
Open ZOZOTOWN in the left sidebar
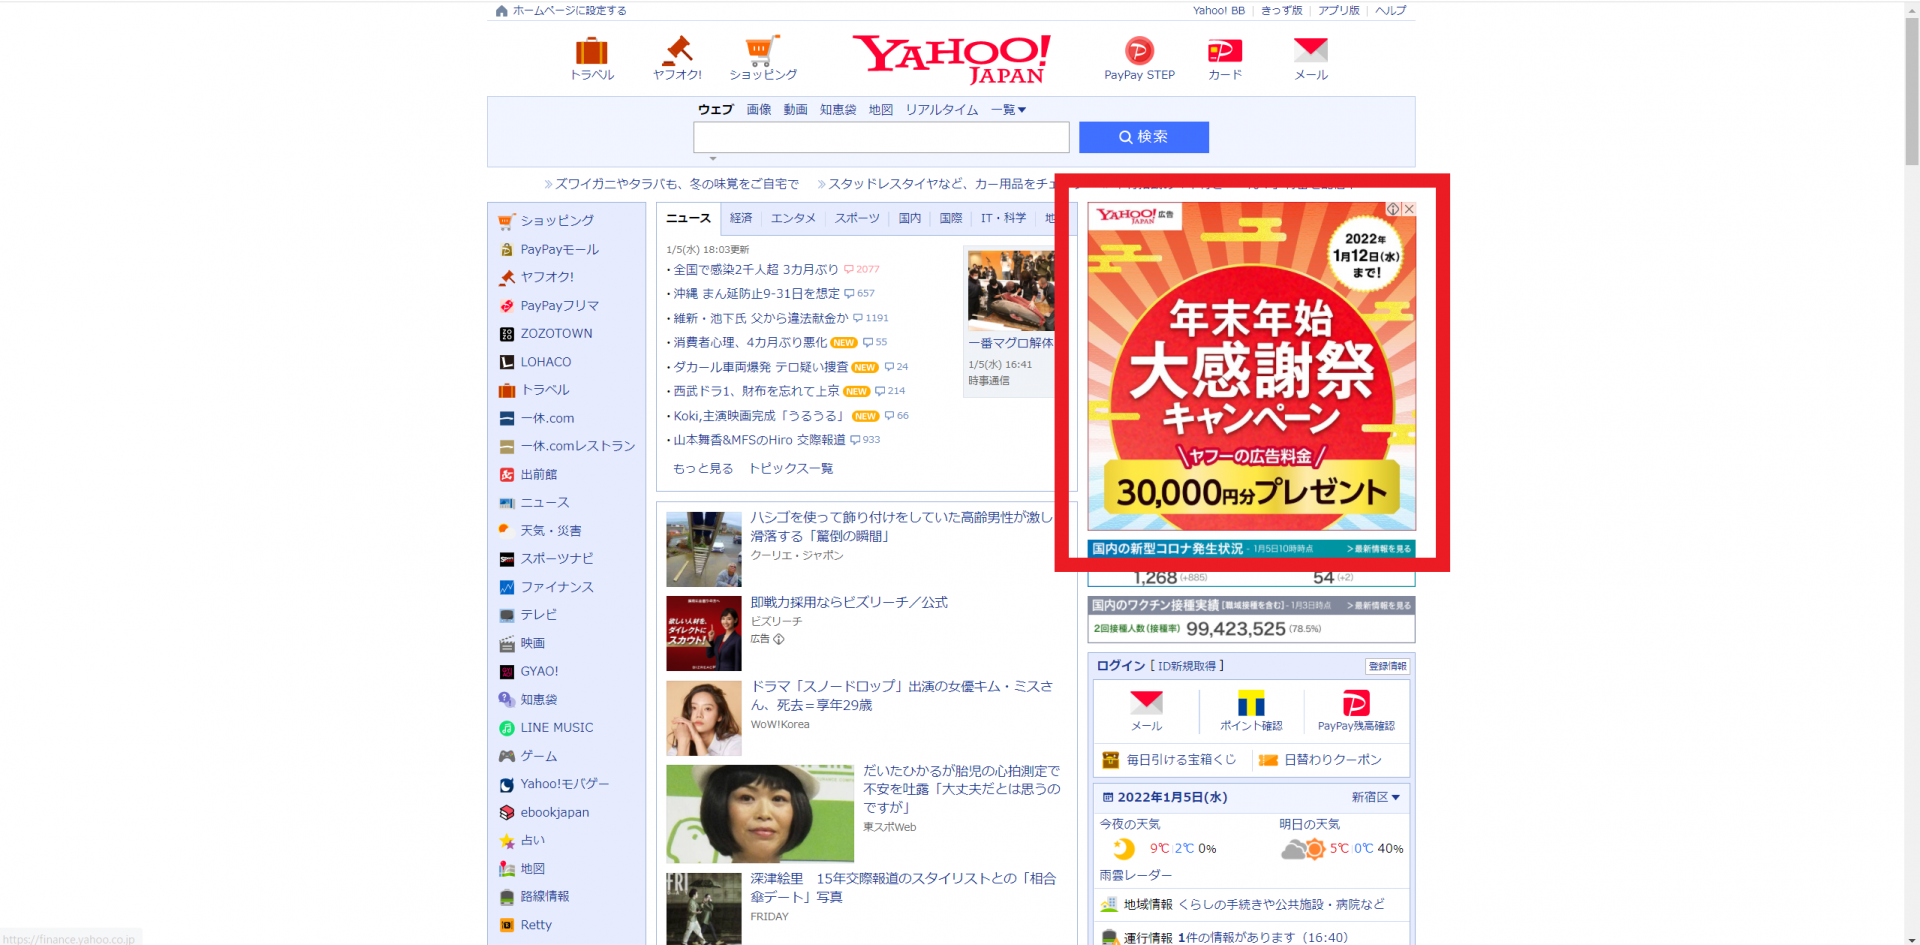pyautogui.click(x=556, y=334)
